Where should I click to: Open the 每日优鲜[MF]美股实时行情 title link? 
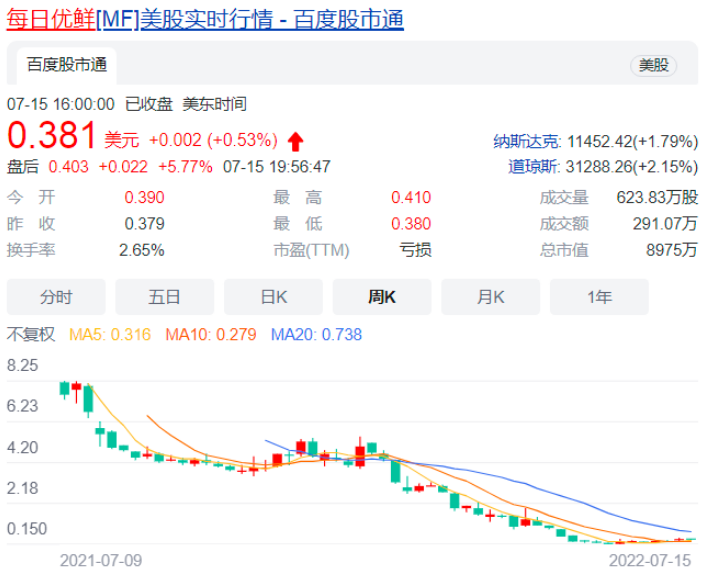click(x=205, y=19)
